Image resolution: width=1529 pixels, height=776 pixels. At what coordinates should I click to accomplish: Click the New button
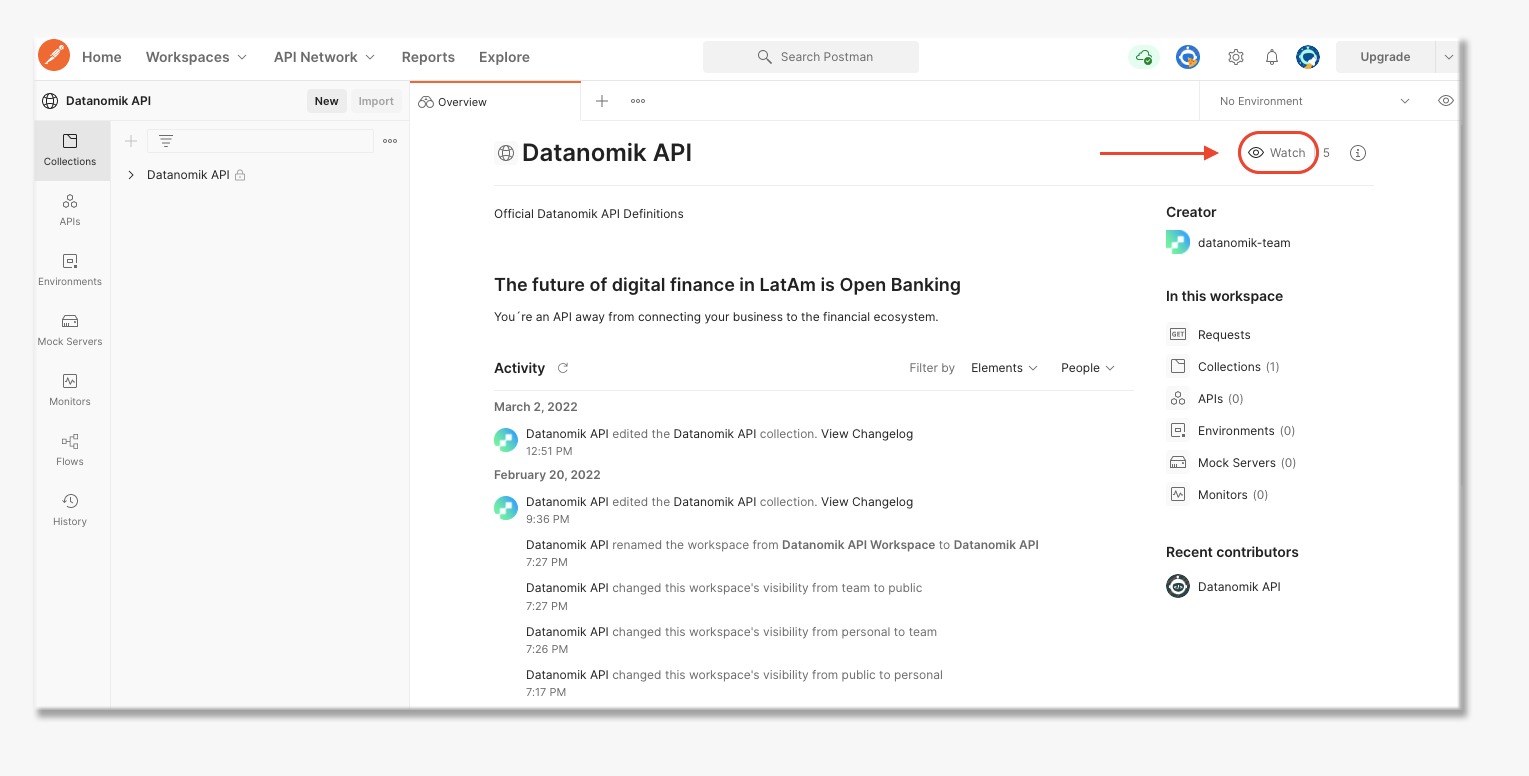326,101
